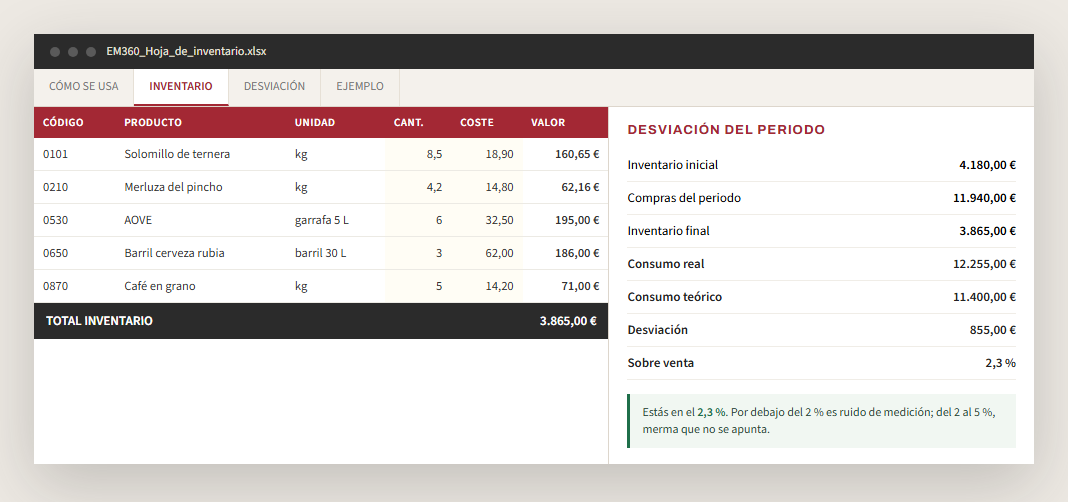
Task: Click the Sobre venta label
Action: [x=661, y=363]
